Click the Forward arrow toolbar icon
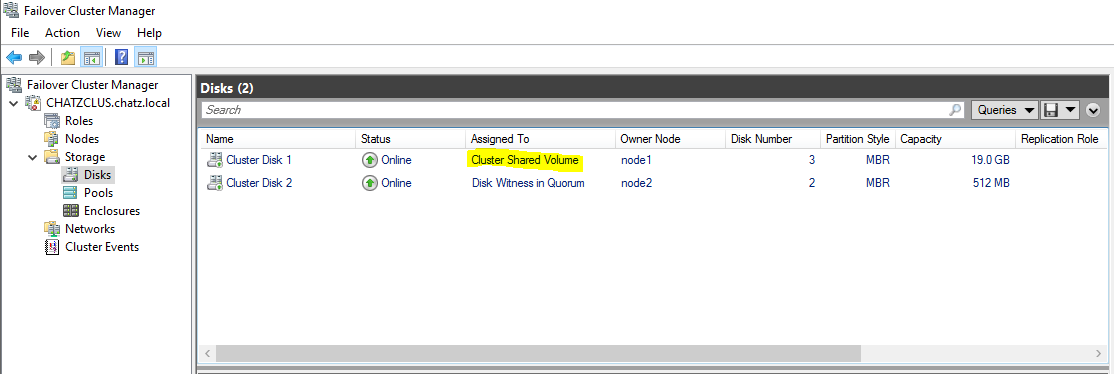This screenshot has height=374, width=1114. [x=36, y=57]
